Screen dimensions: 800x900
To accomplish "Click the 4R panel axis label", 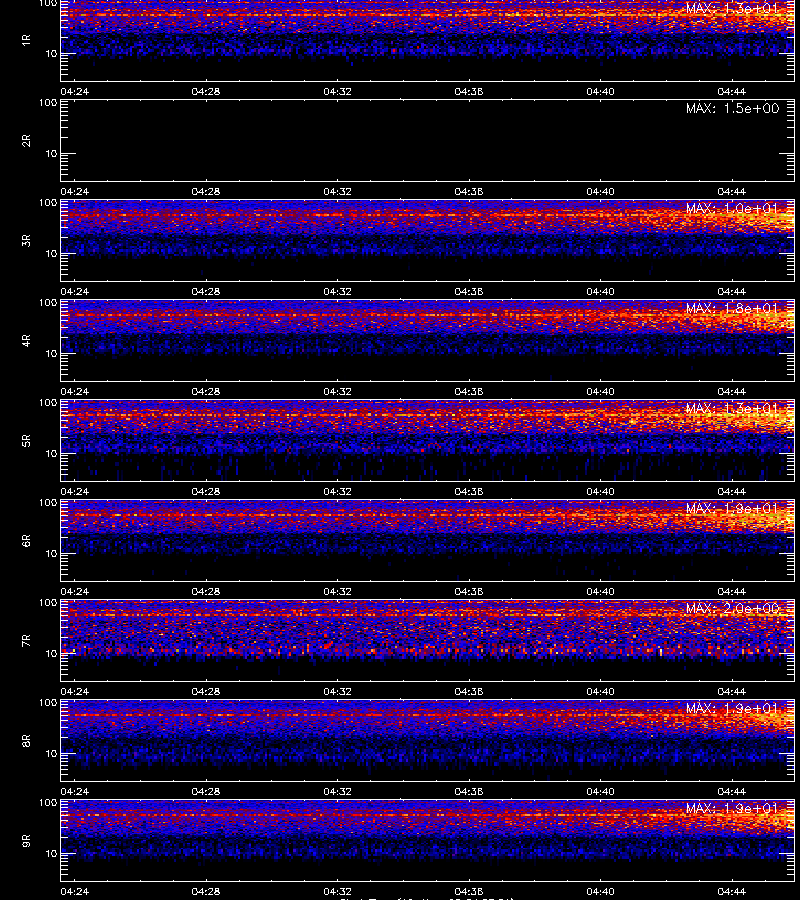I will coord(26,340).
